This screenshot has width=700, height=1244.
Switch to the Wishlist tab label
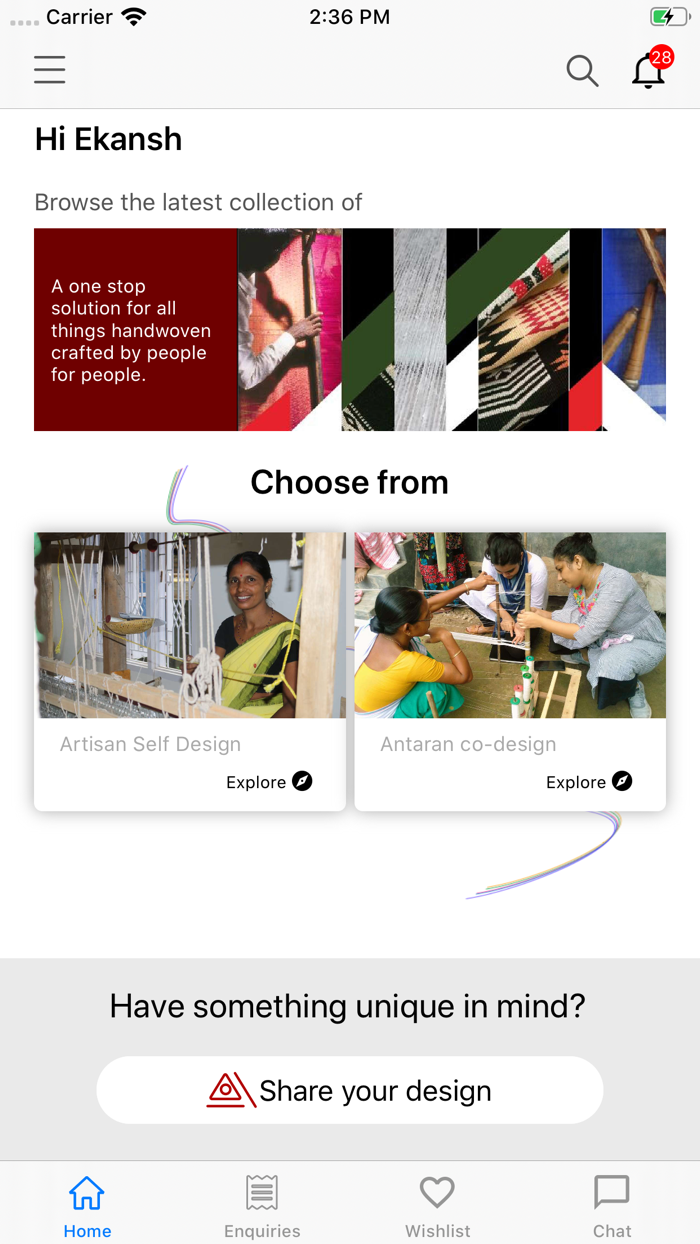pos(437,1231)
